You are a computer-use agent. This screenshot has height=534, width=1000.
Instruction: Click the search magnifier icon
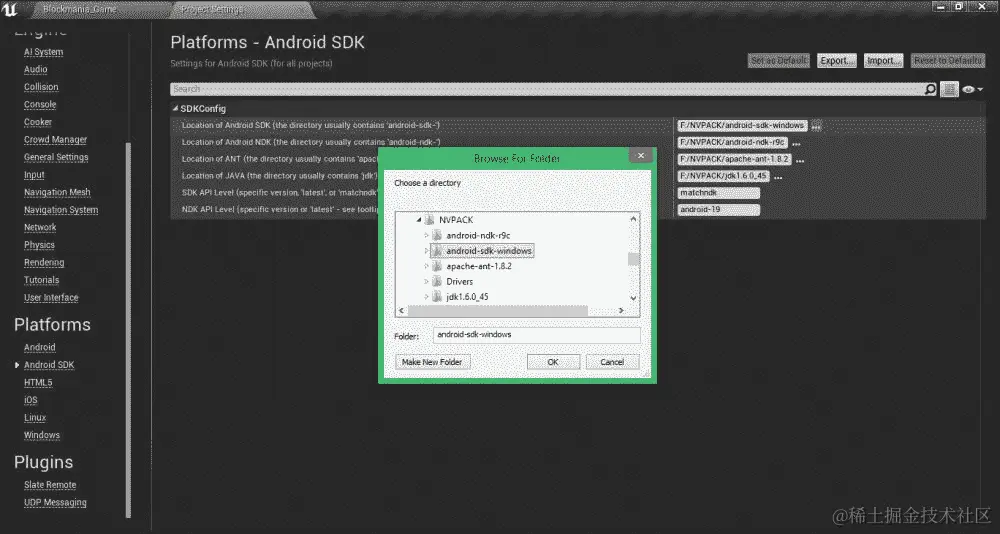tap(930, 89)
